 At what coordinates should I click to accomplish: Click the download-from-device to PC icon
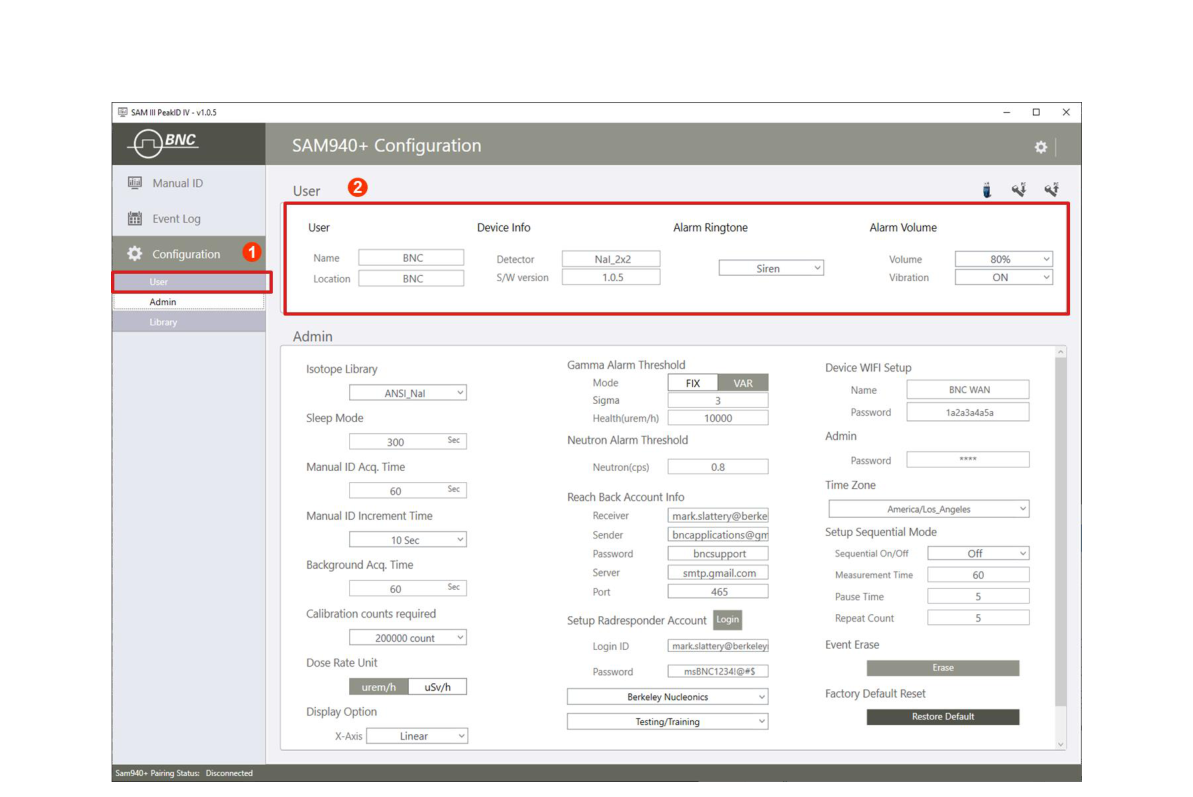tap(1019, 190)
